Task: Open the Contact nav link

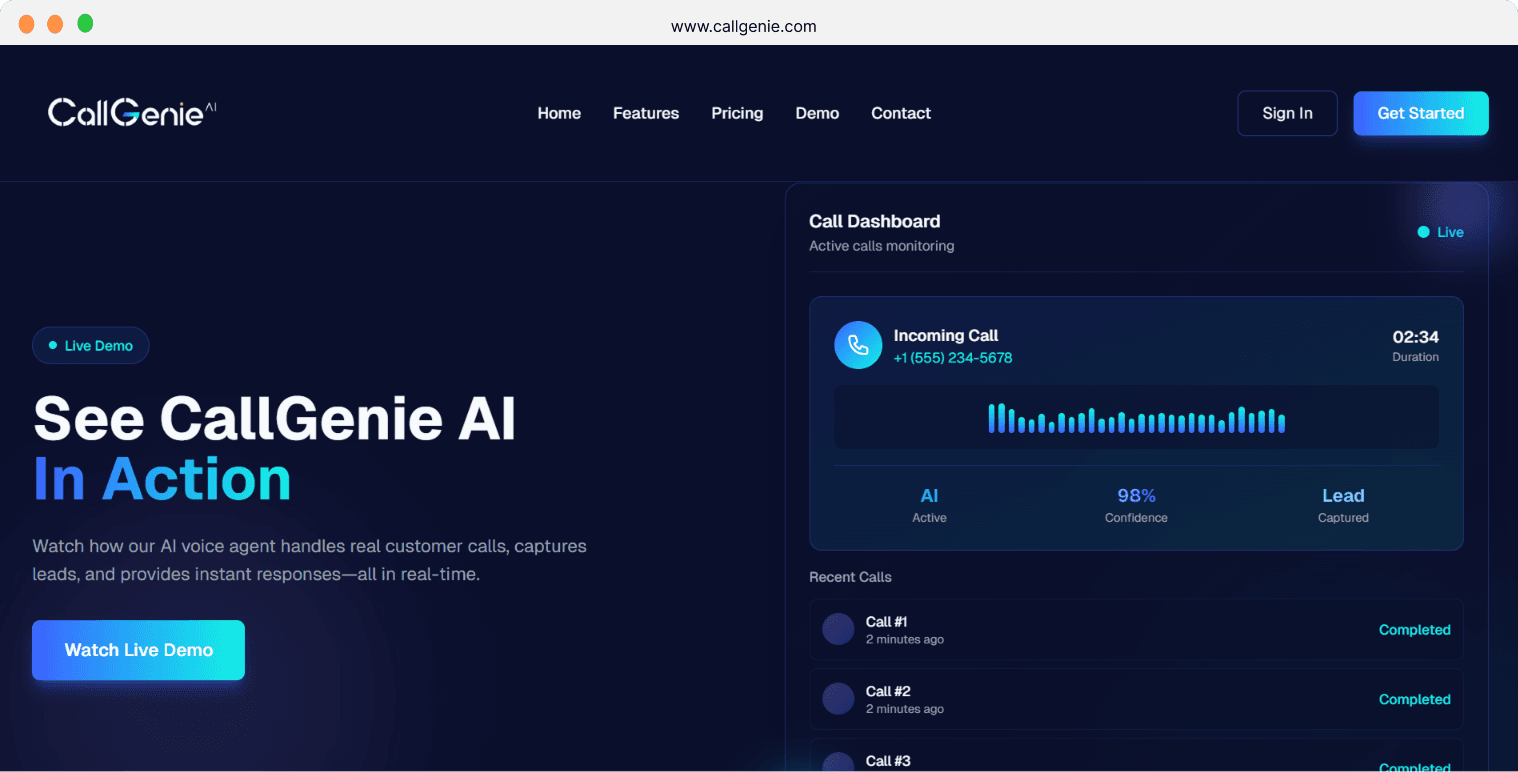Action: pos(901,113)
